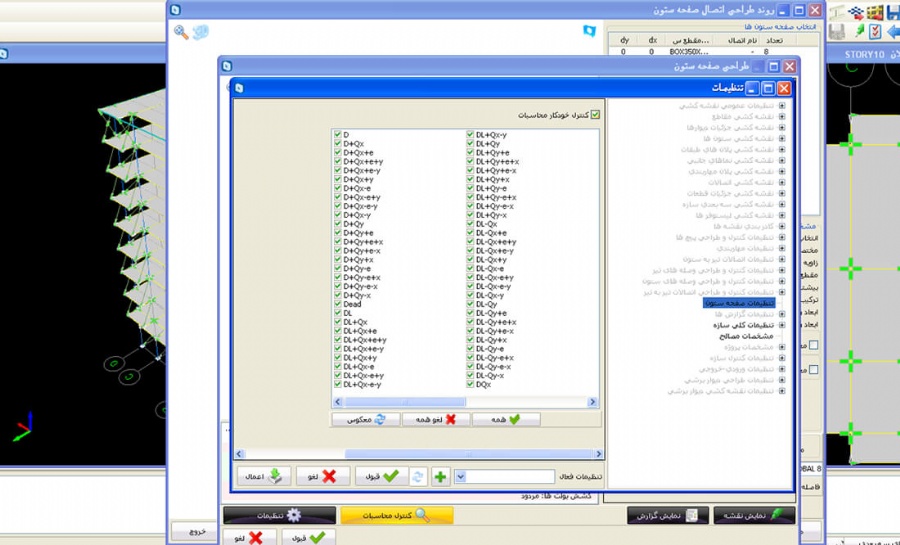This screenshot has width=900, height=545.
Task: Expand the تنظیمات گزارش ها tree node
Action: pyautogui.click(x=781, y=313)
